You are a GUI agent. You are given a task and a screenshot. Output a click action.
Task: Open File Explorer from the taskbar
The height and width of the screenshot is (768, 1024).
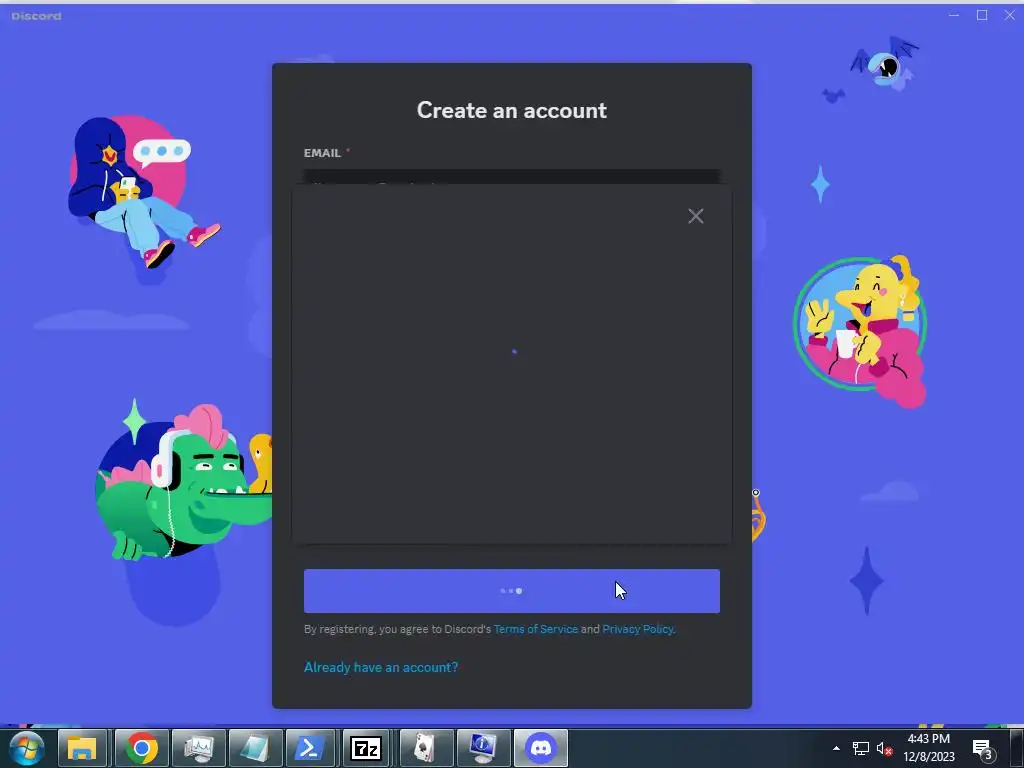(x=82, y=748)
